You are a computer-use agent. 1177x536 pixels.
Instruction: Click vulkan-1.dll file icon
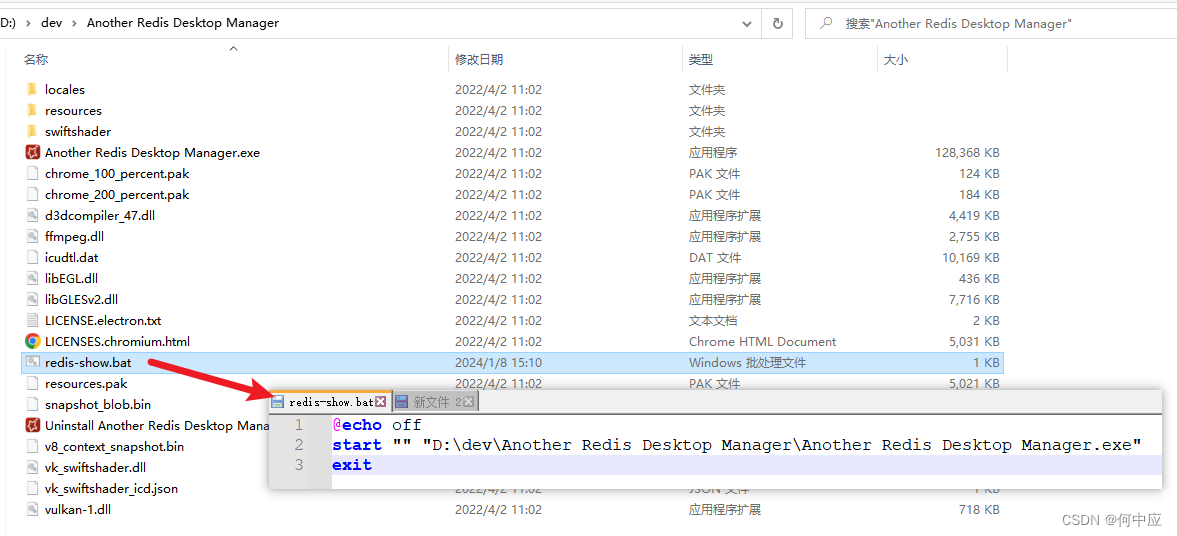tap(32, 510)
